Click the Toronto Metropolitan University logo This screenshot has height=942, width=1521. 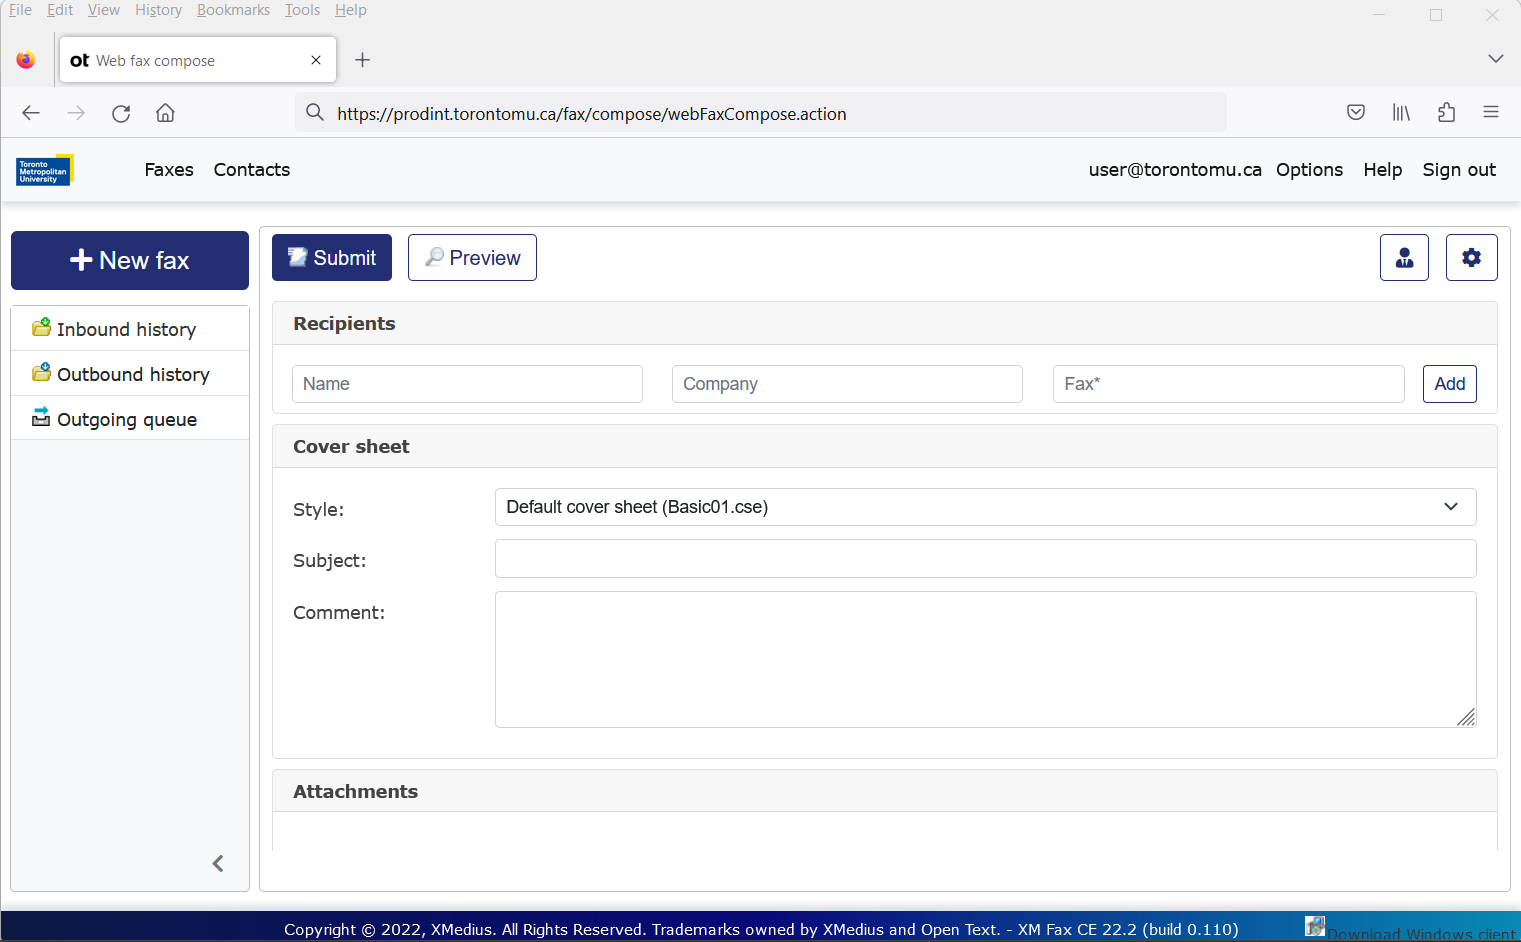click(x=44, y=171)
